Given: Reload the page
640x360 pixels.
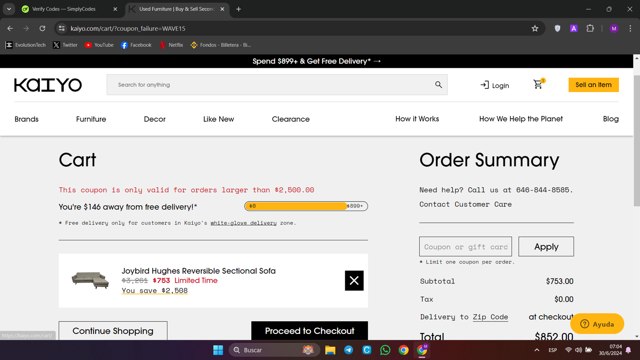Looking at the screenshot, I should pos(42,28).
